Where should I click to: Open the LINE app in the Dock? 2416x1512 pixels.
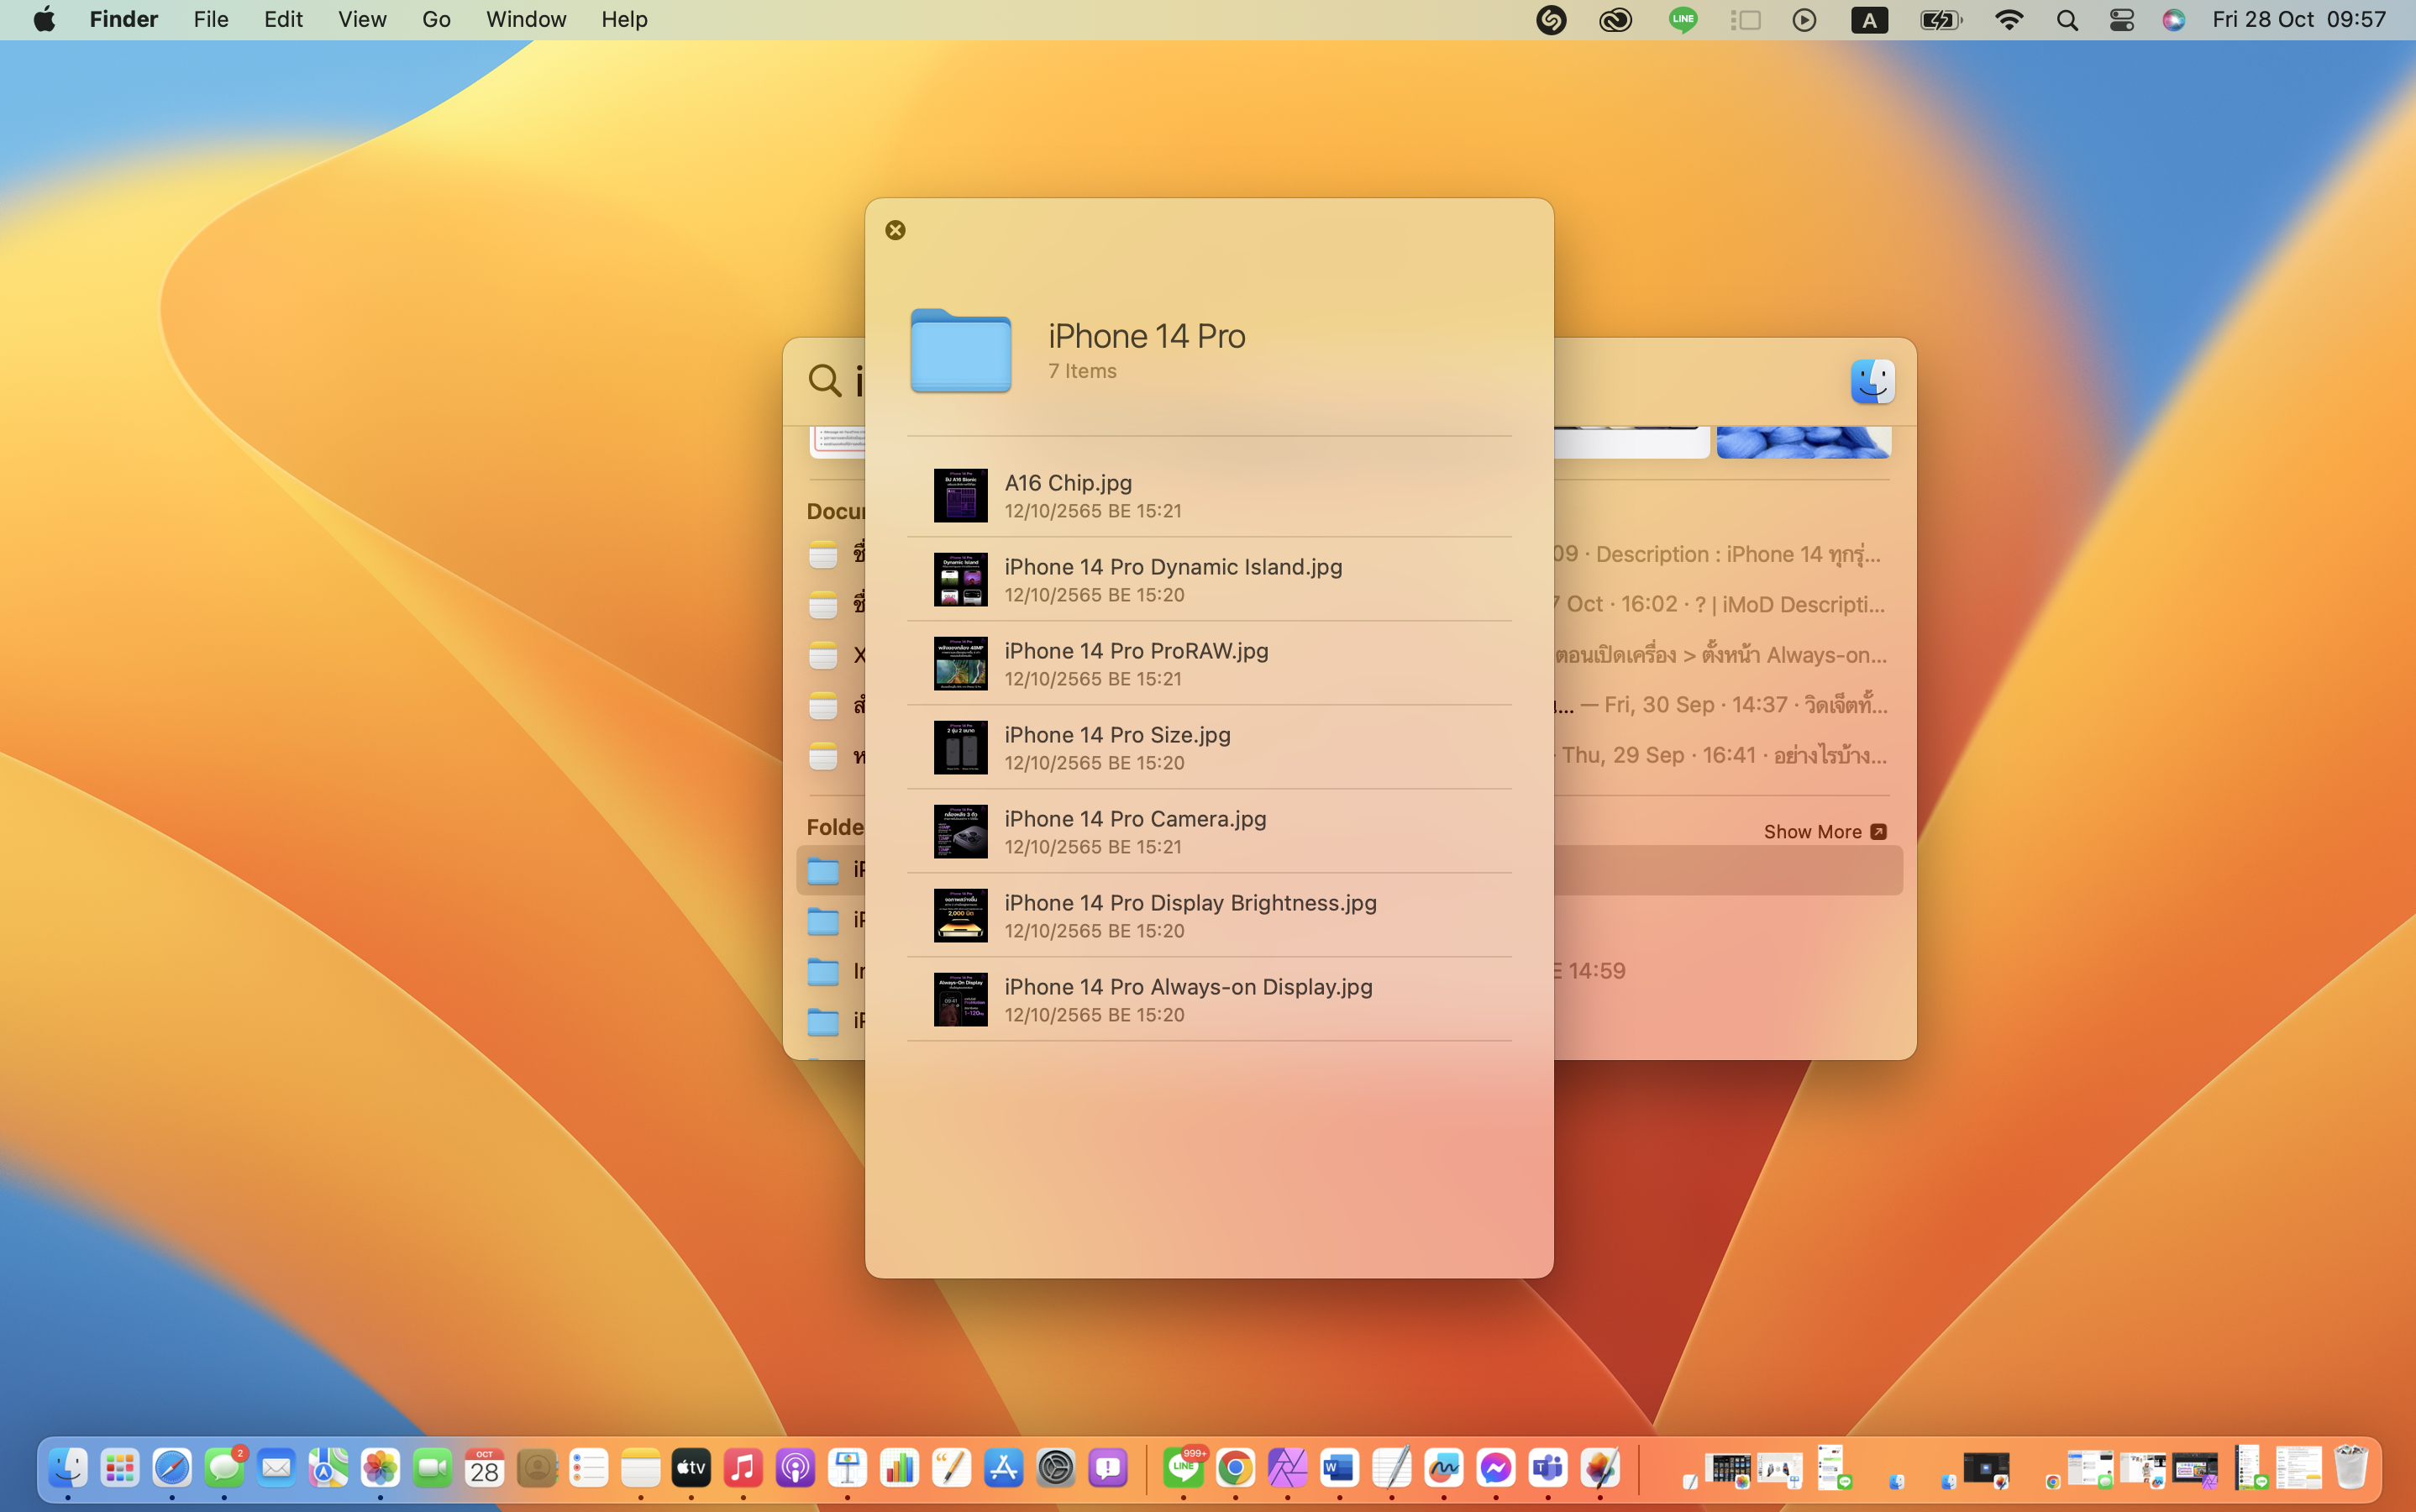tap(1183, 1468)
